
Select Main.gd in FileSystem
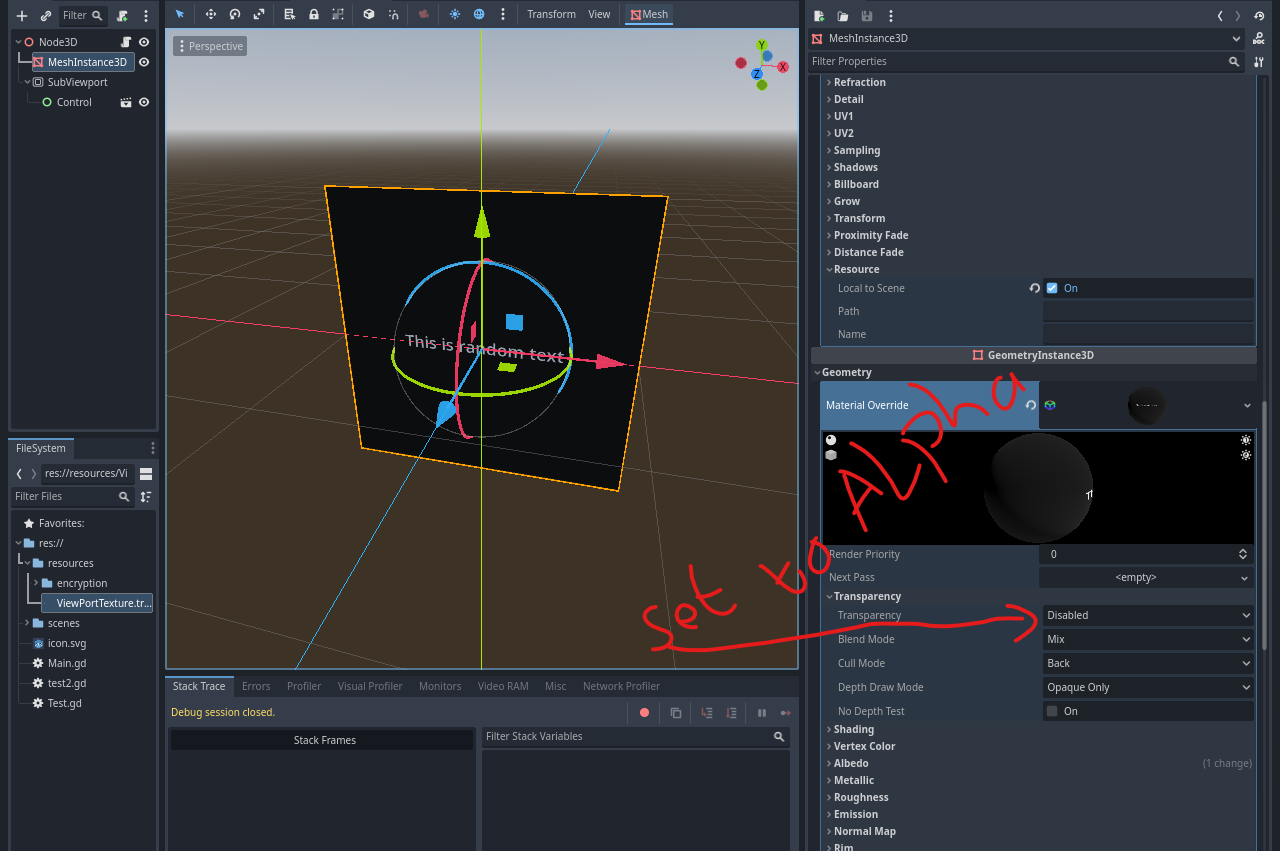[67, 663]
